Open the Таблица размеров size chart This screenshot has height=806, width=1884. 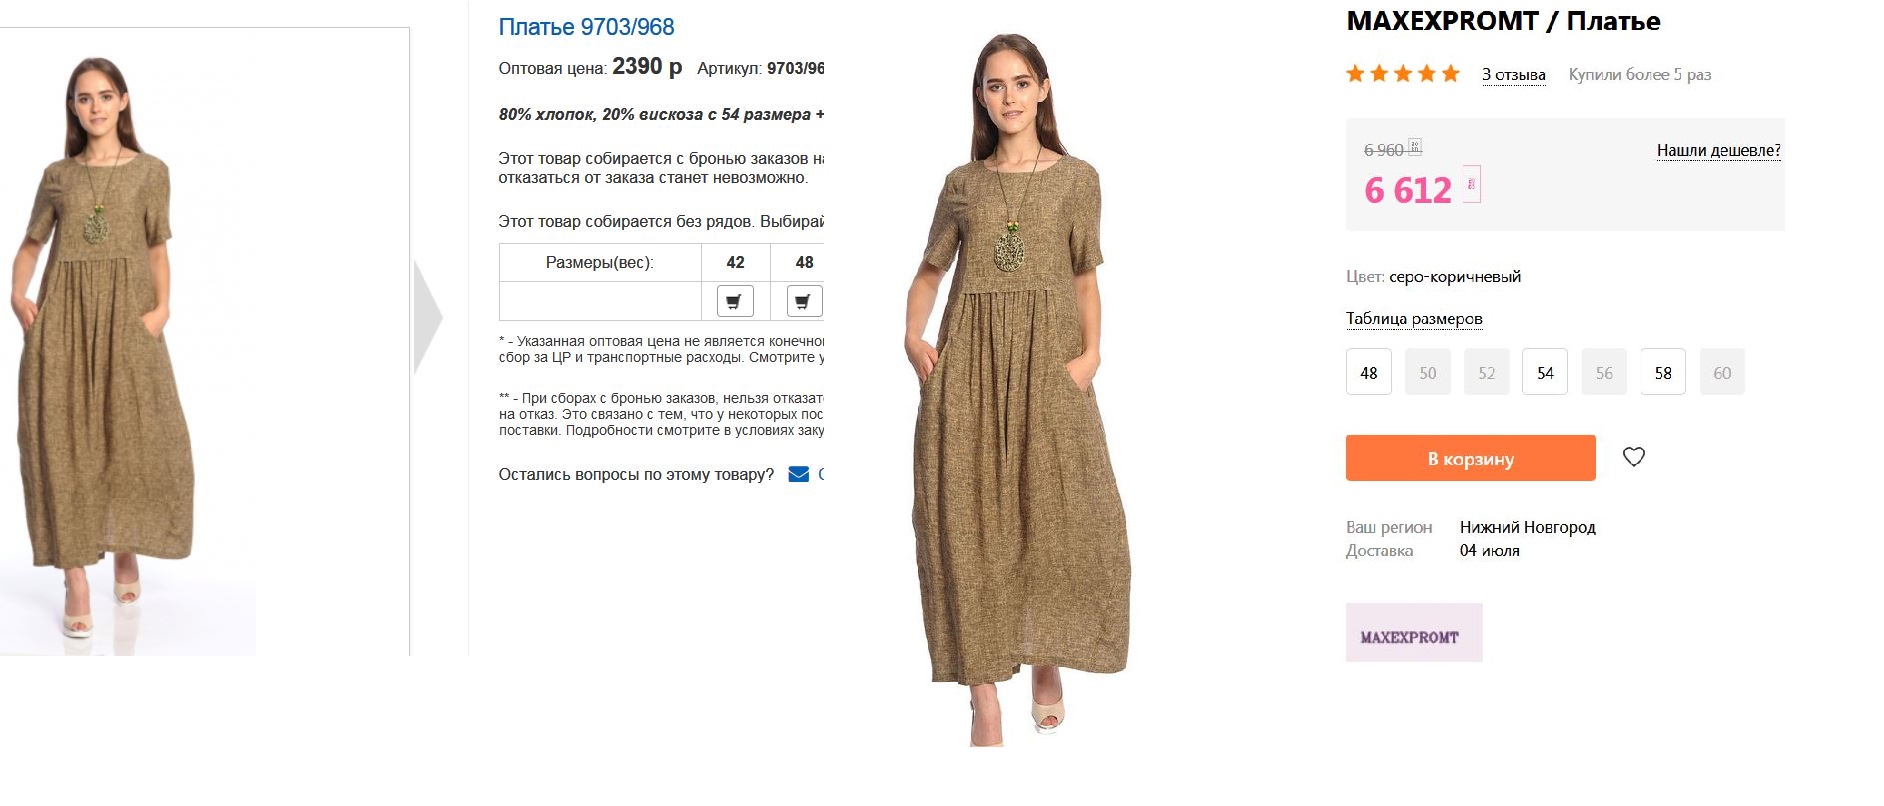click(1414, 319)
